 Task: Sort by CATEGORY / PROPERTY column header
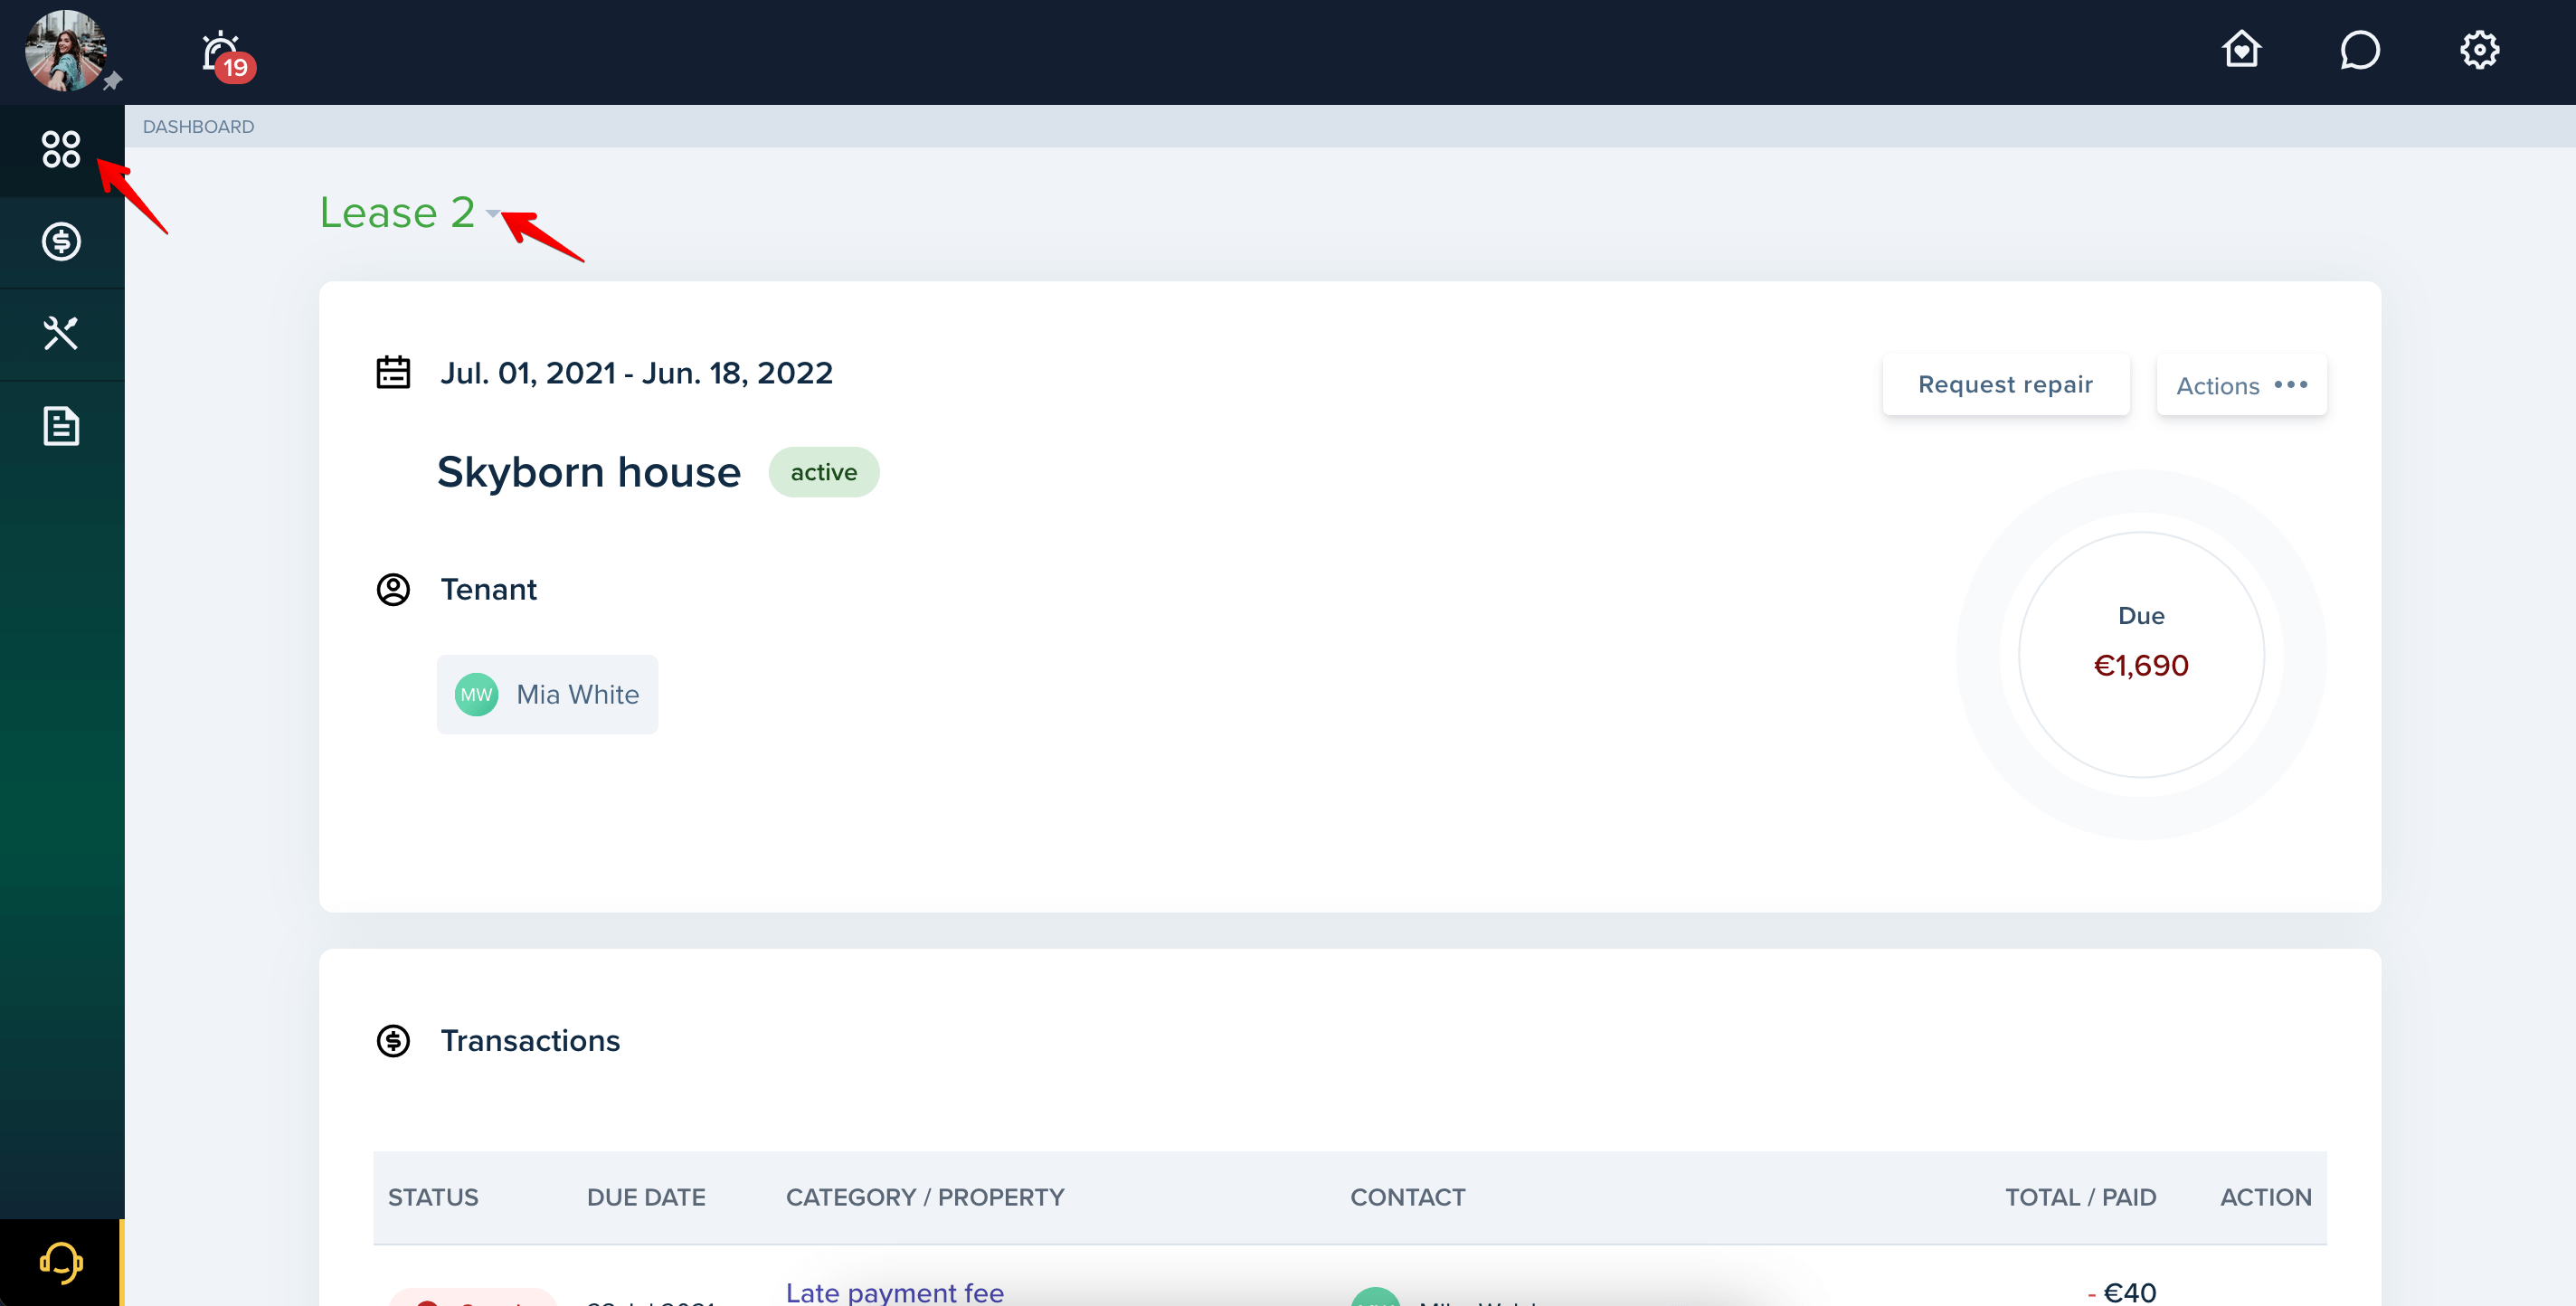[925, 1197]
